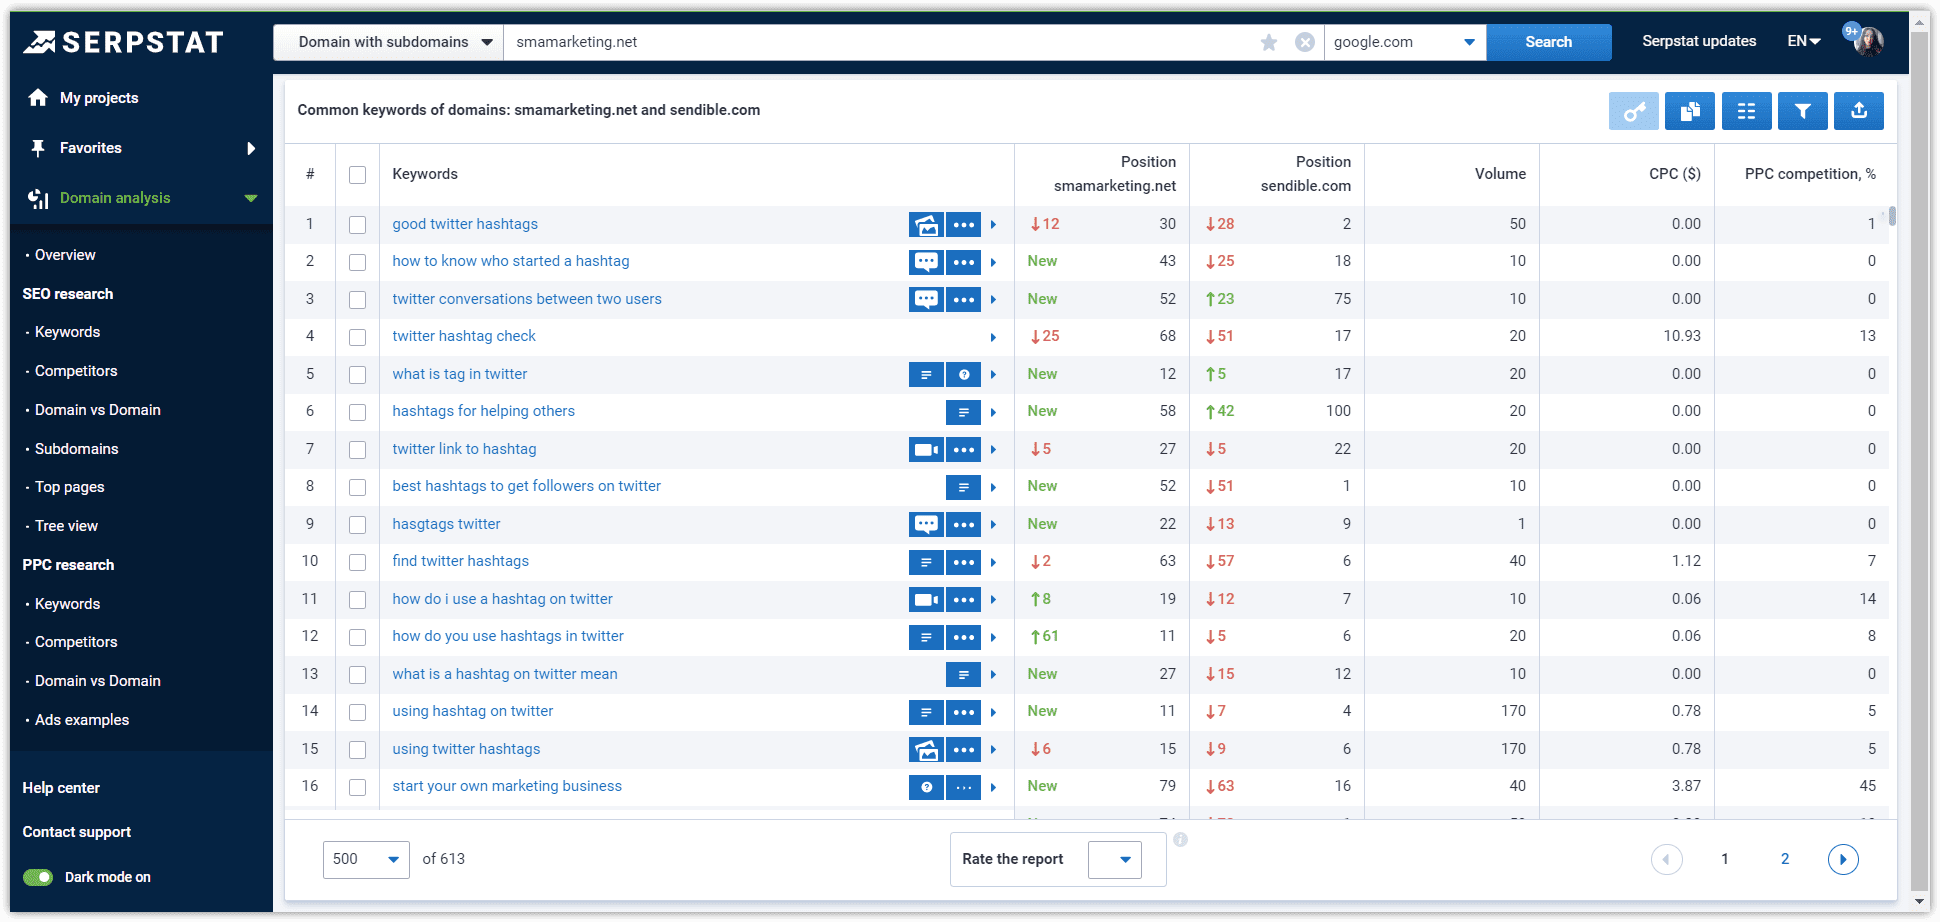Click video icon for 'twitter link to hashtag'

click(x=926, y=449)
